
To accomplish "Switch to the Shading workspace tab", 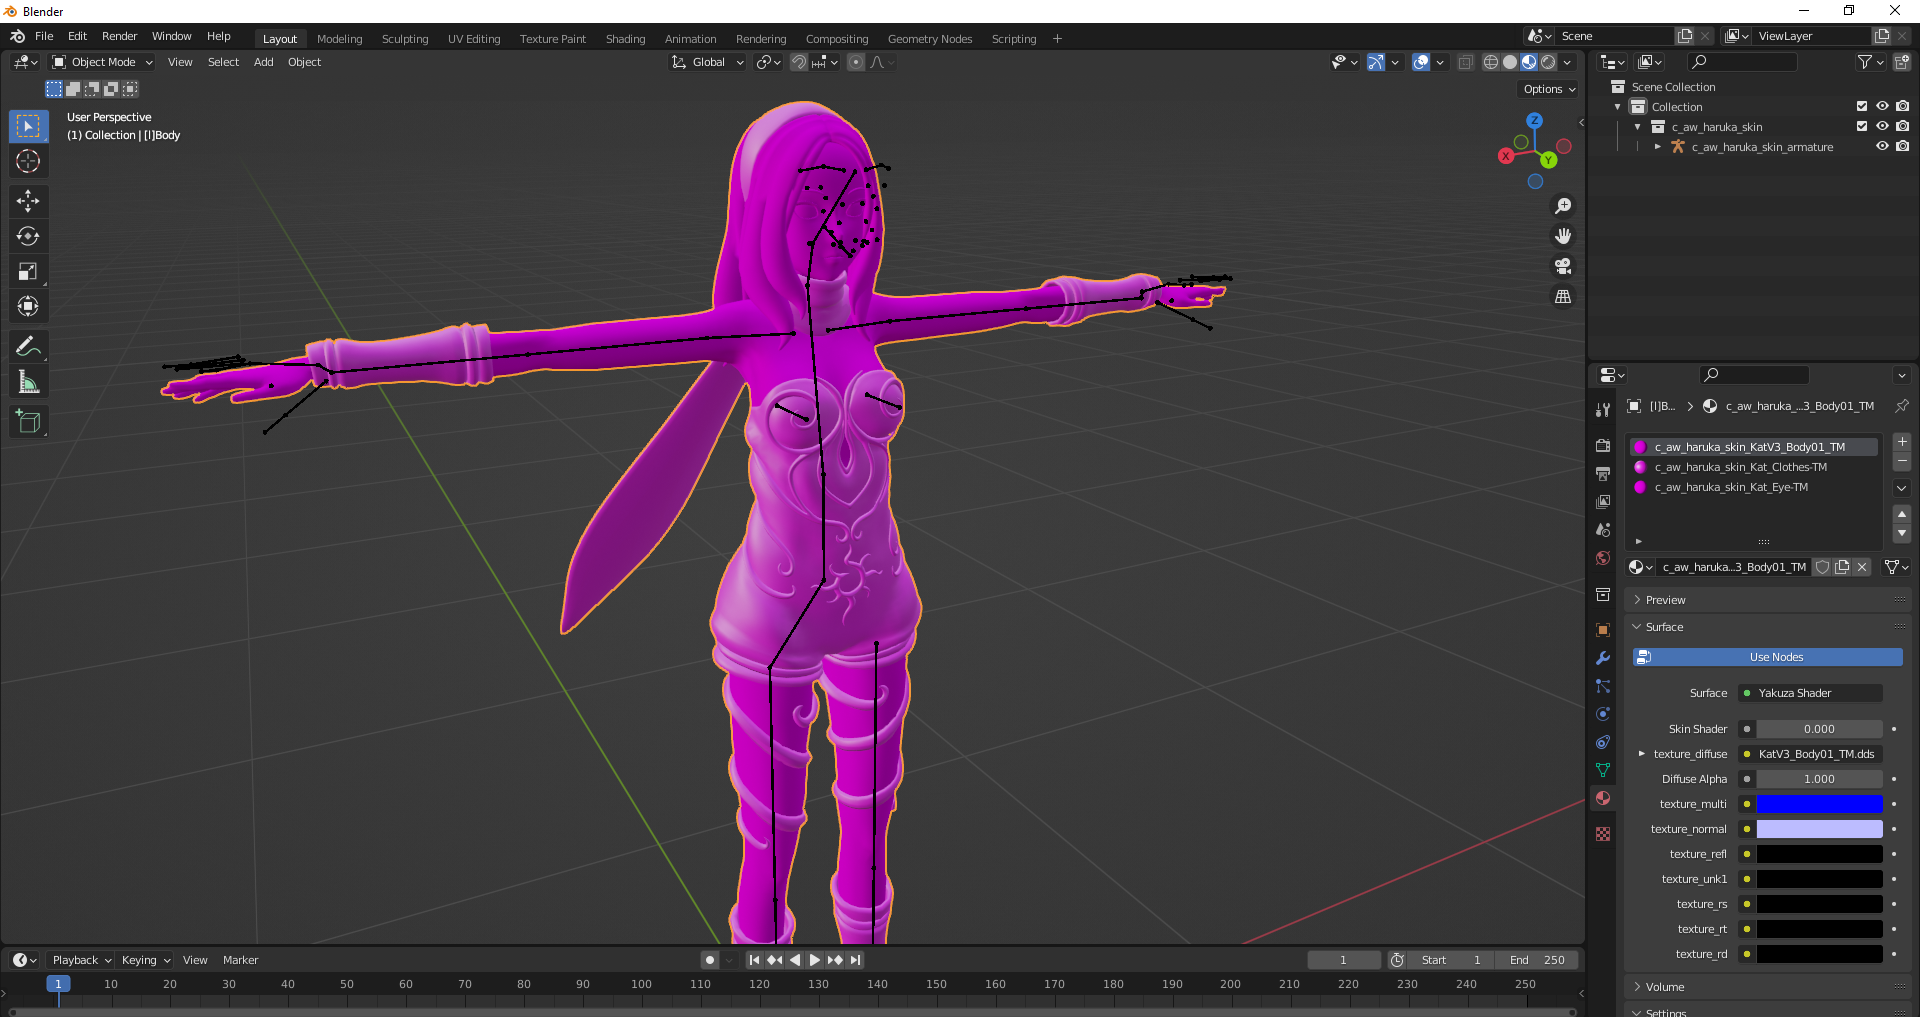I will (x=625, y=39).
